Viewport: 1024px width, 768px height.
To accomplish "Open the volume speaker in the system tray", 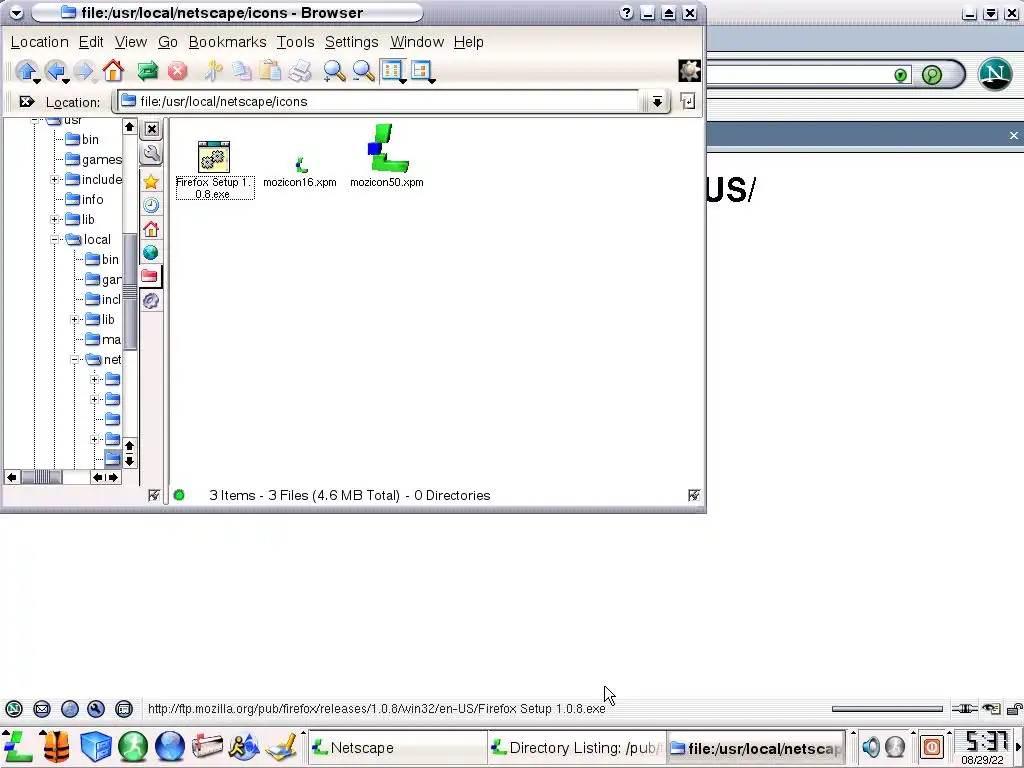I will pos(871,746).
